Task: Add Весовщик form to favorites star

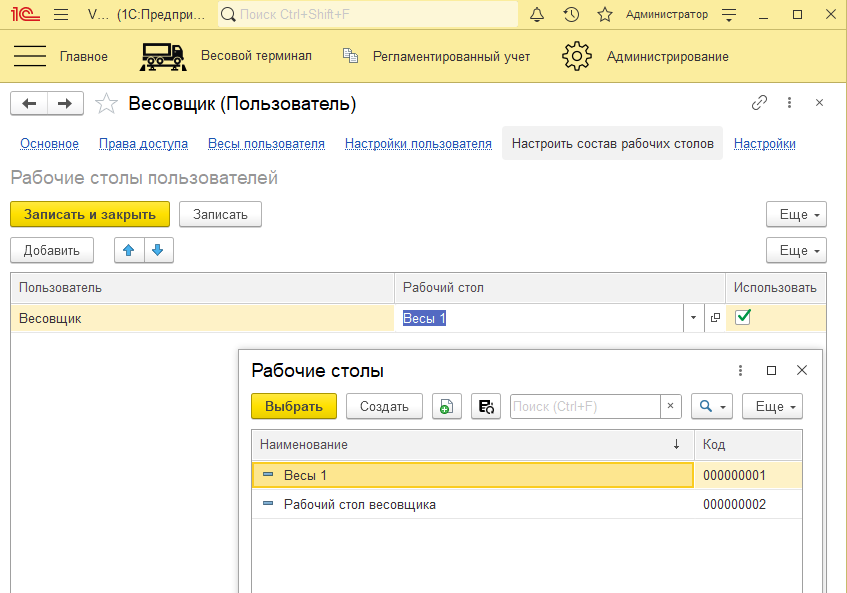Action: 107,104
